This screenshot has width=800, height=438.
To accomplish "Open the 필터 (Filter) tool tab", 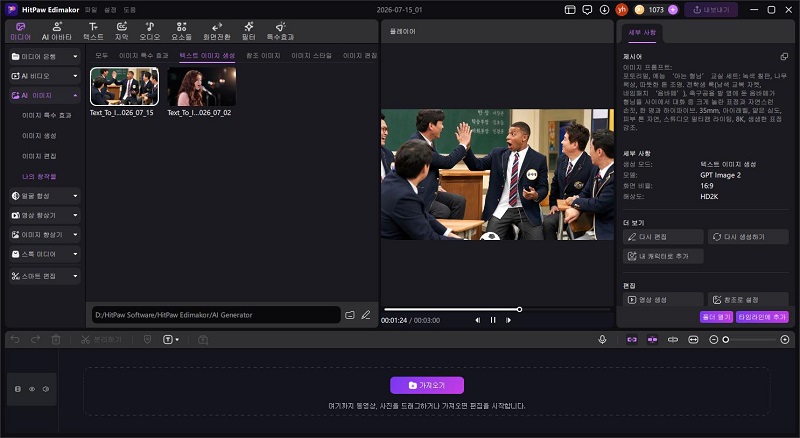I will click(x=248, y=31).
